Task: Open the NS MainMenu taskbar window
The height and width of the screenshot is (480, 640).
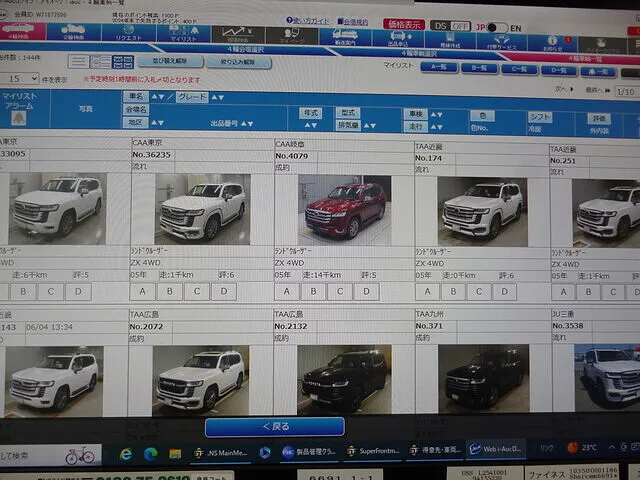Action: click(221, 453)
